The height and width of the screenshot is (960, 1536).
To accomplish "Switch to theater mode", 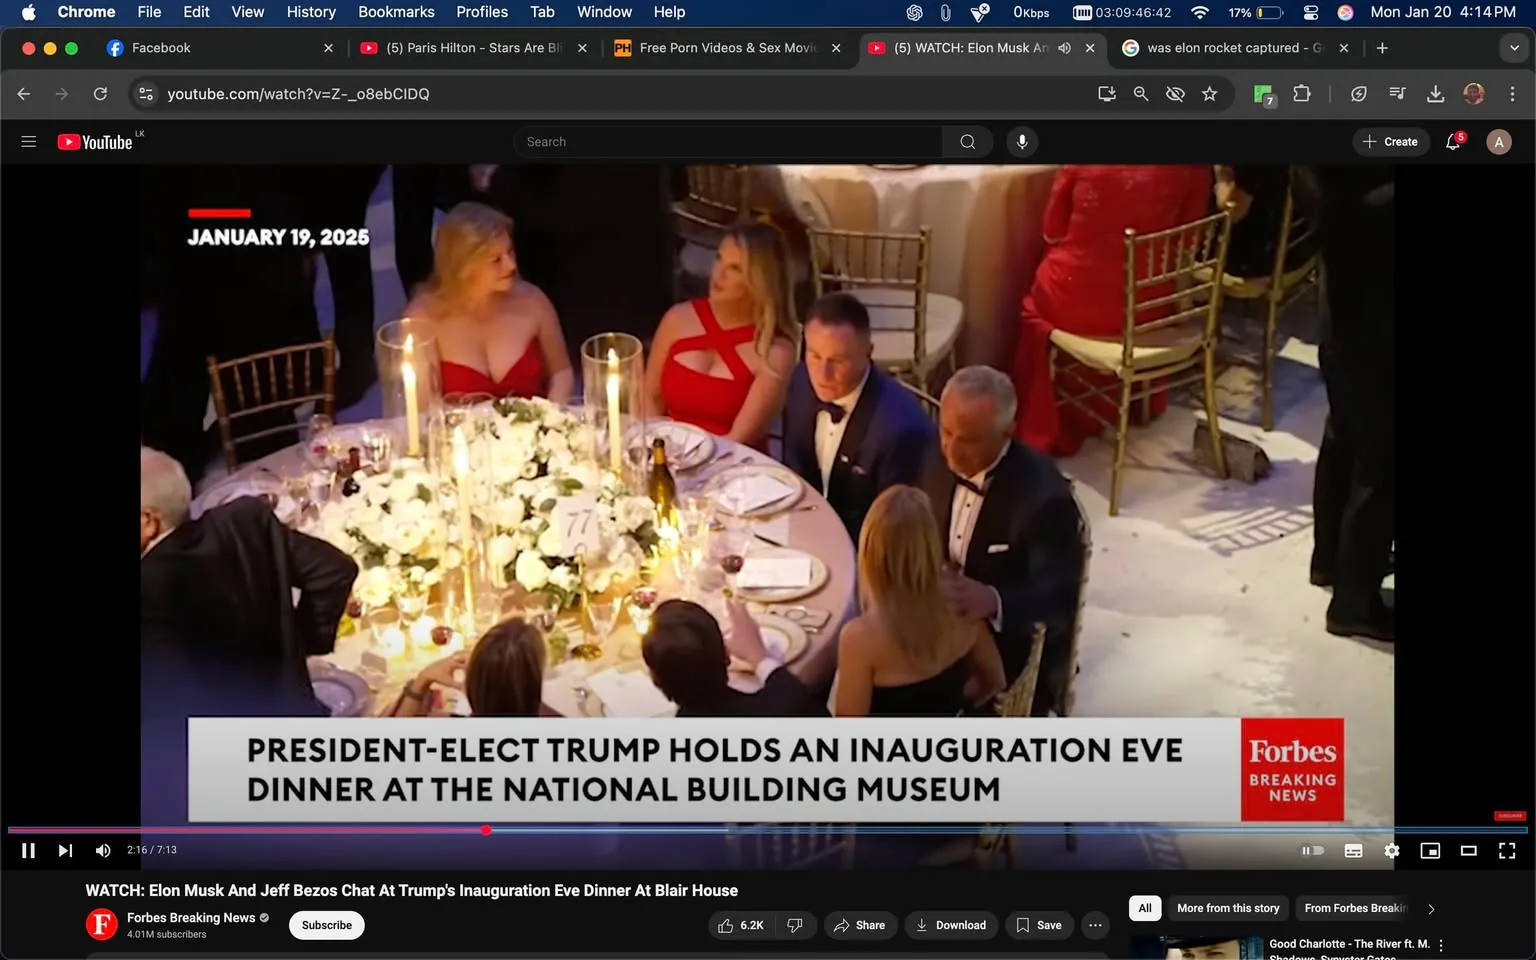I will coord(1468,851).
